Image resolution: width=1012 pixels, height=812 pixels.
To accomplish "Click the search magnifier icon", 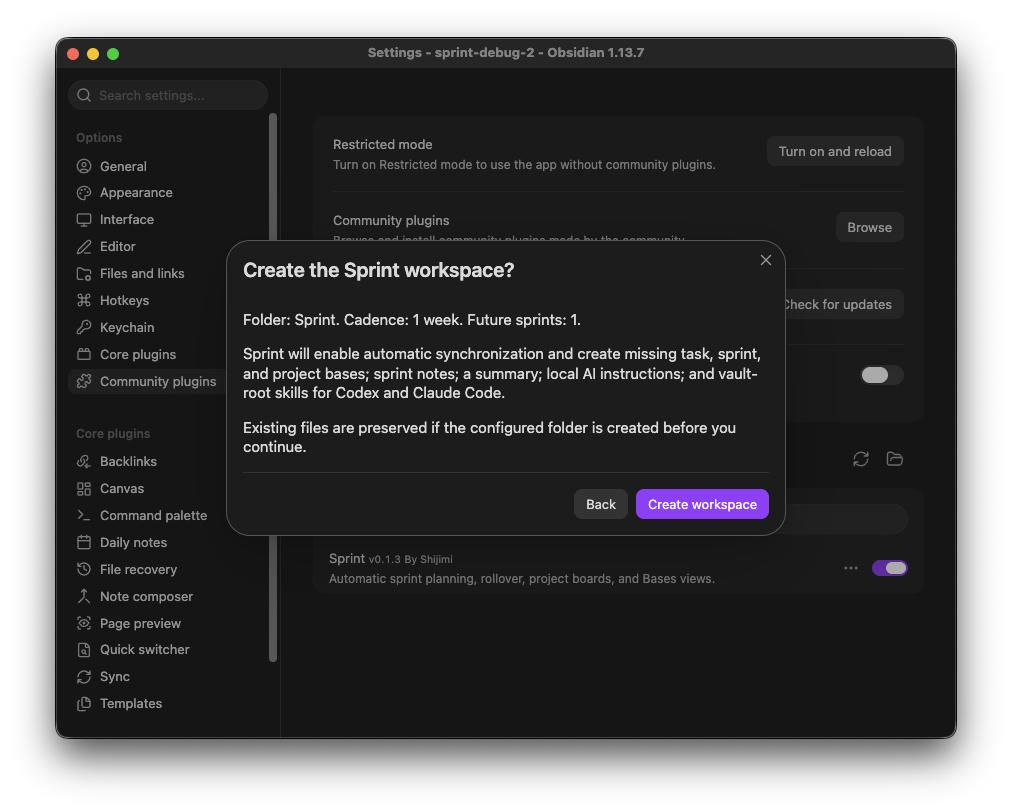I will coord(84,96).
